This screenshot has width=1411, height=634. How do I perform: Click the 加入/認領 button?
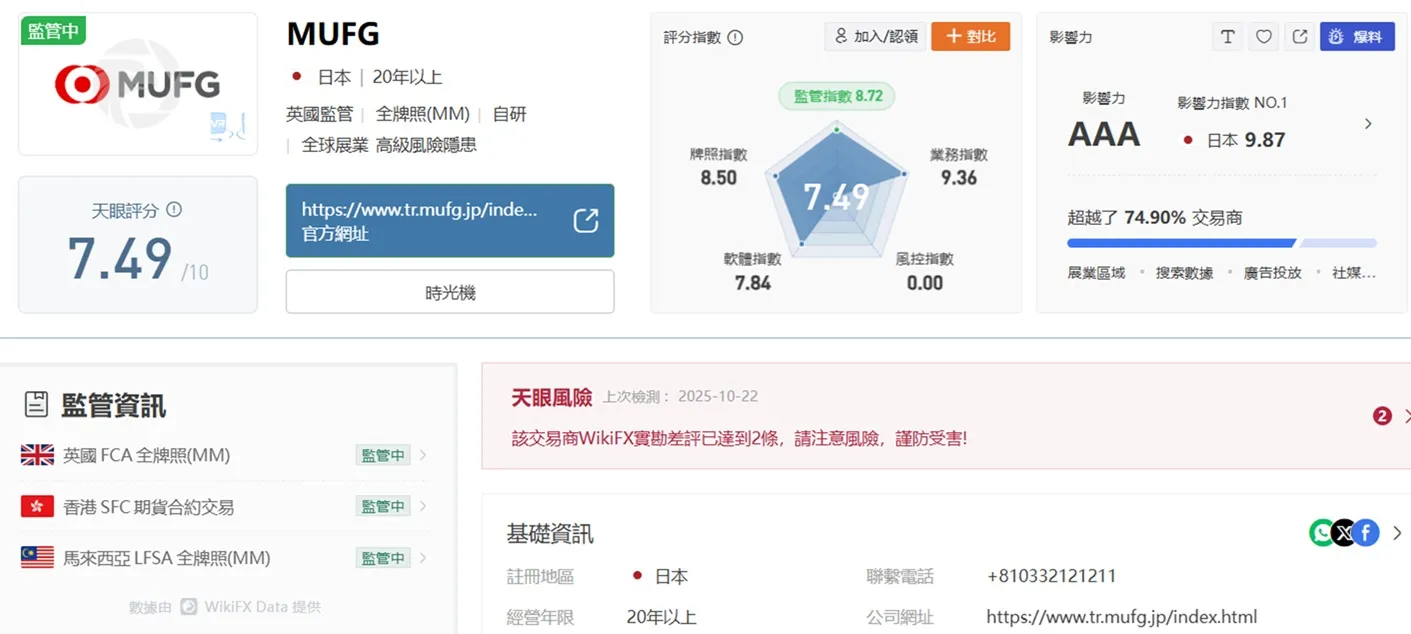(876, 36)
